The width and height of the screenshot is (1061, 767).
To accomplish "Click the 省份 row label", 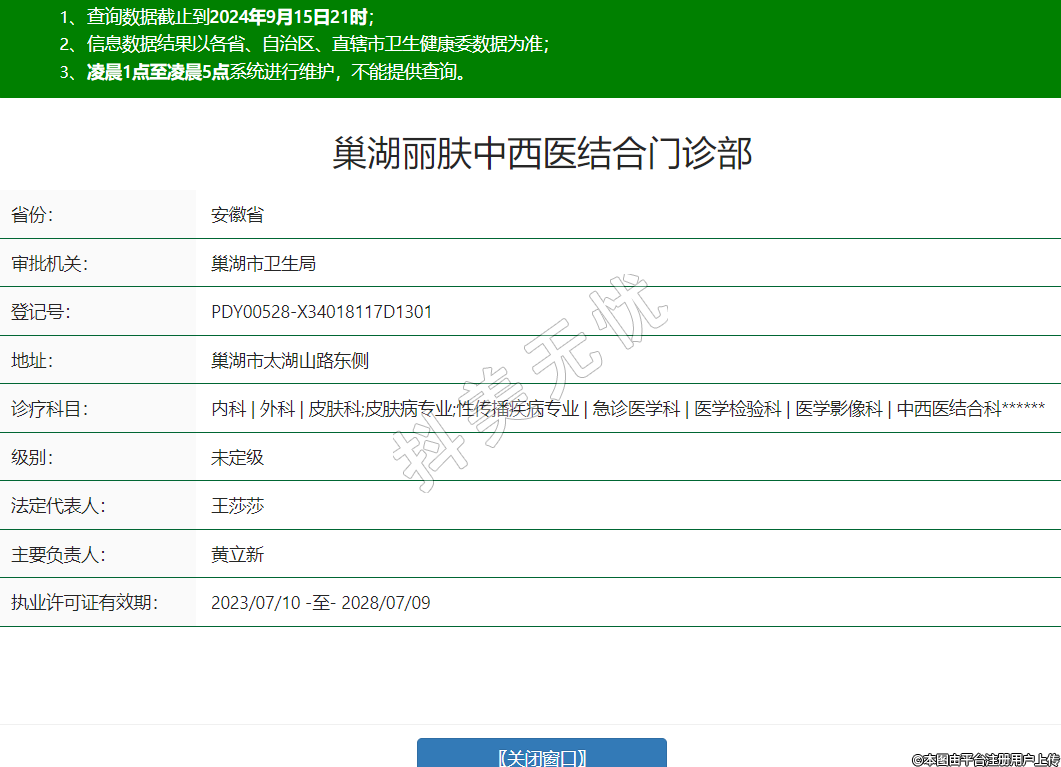I will click(32, 215).
